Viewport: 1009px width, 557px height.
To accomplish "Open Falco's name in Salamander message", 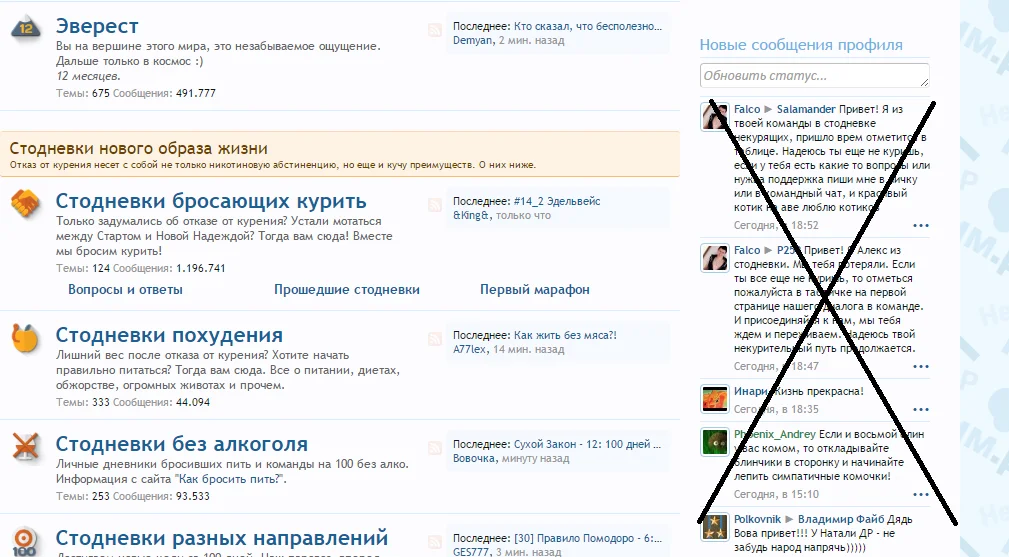I will click(747, 109).
